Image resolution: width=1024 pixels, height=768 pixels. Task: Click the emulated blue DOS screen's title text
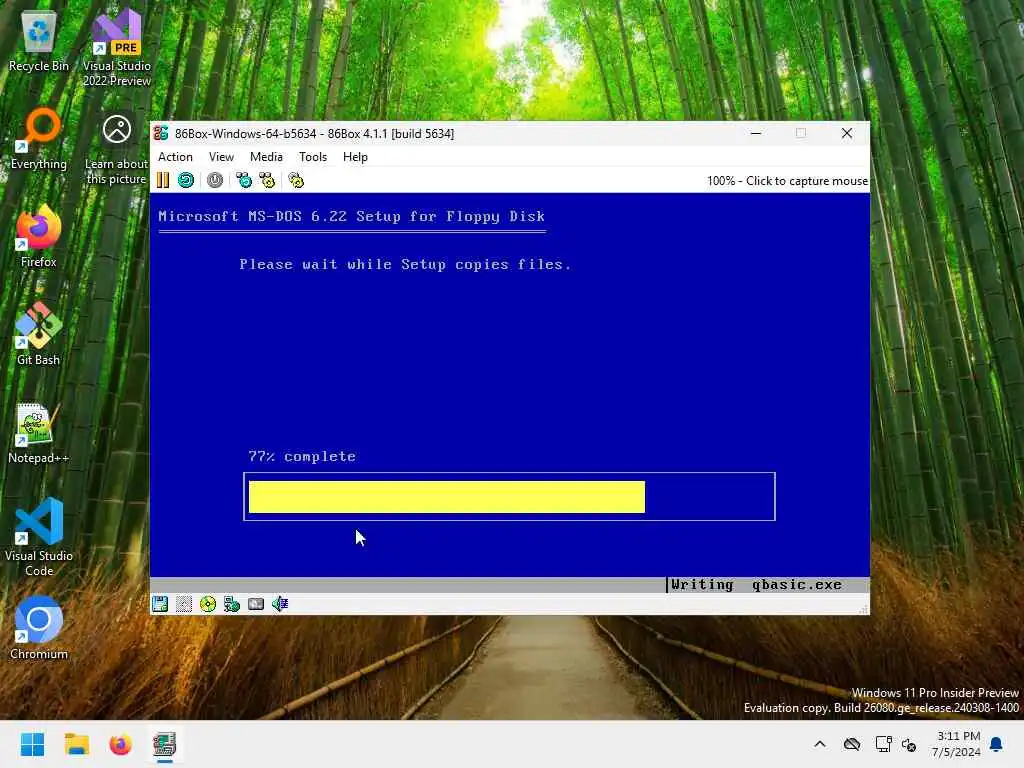click(x=351, y=216)
